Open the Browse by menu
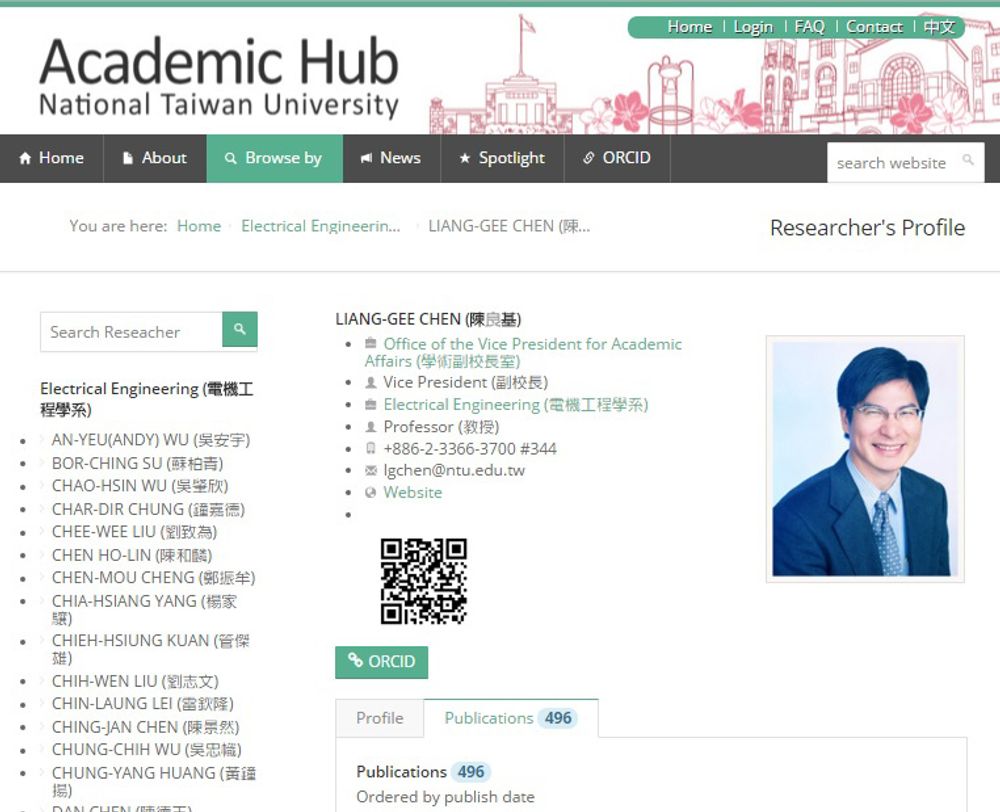Image resolution: width=1000 pixels, height=812 pixels. click(275, 158)
